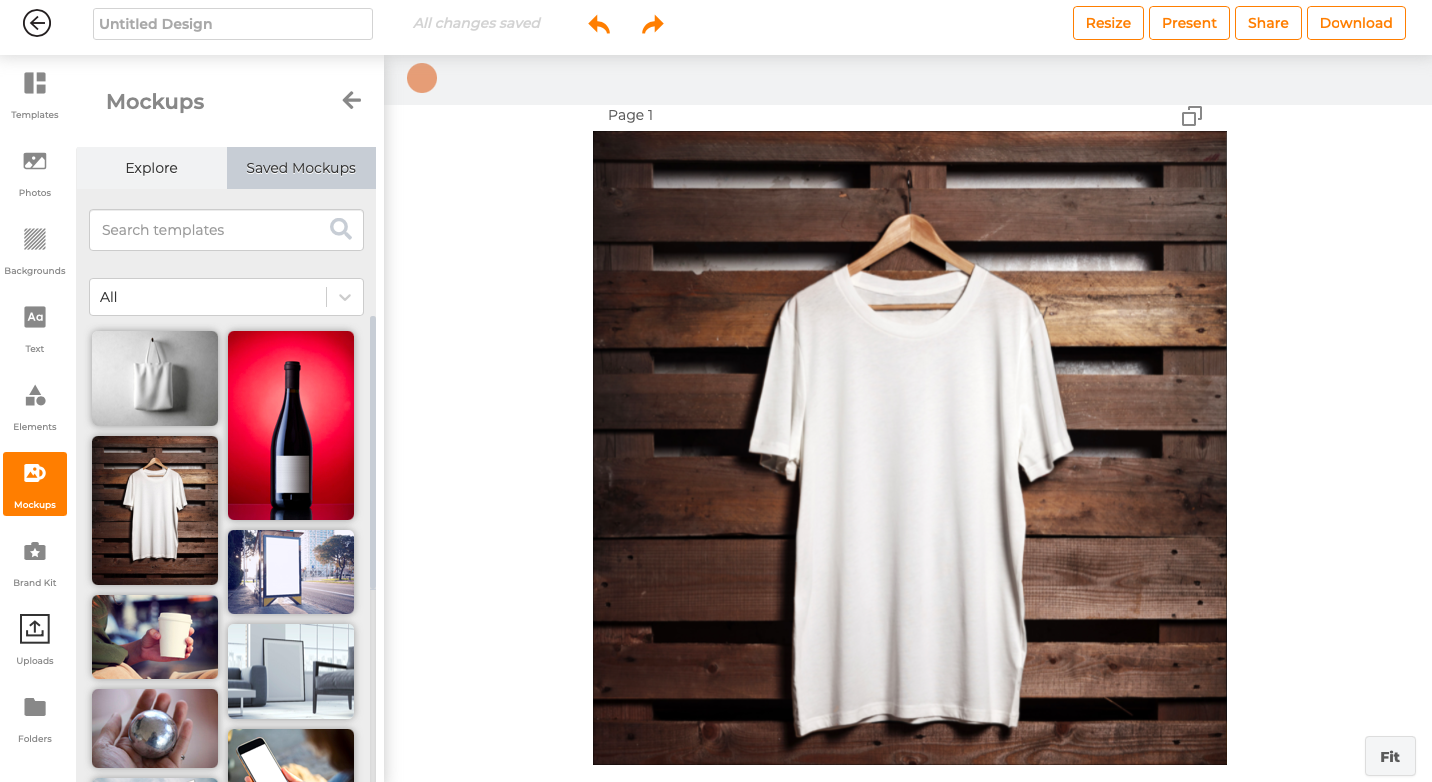Duplicate Page 1 using the copy icon
Viewport: 1432px width, 782px height.
[1191, 116]
